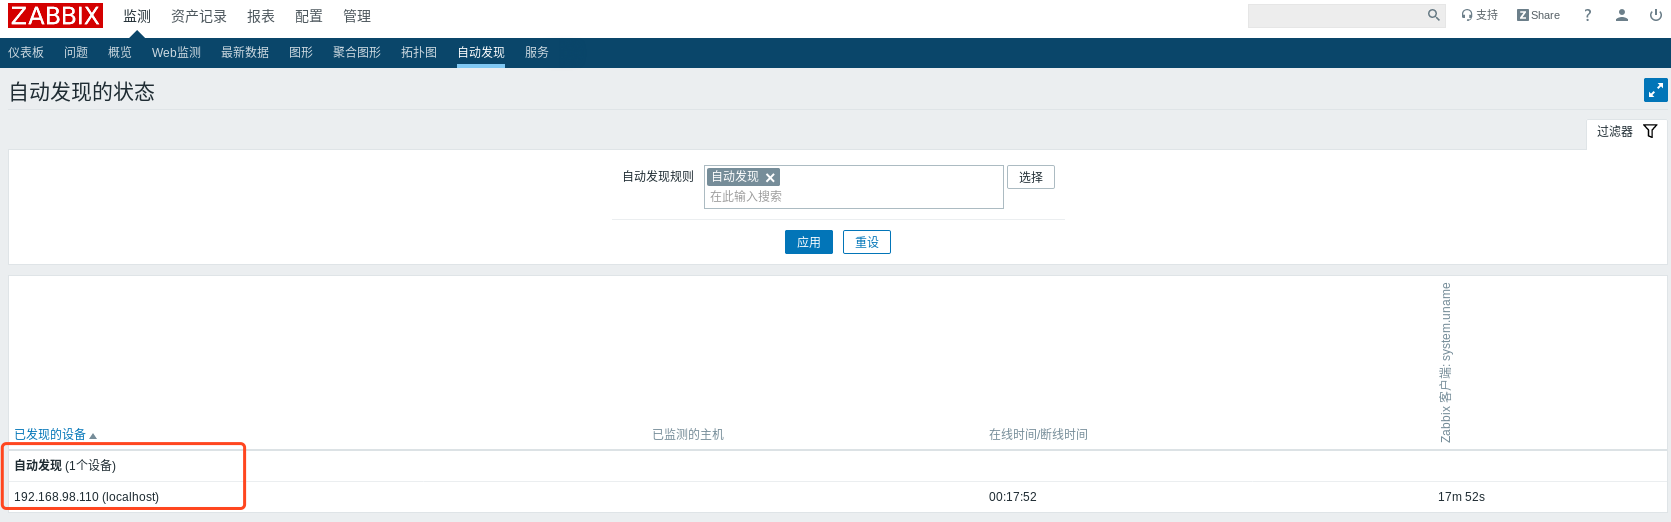
Task: Open the 管理 top menu
Action: [x=356, y=16]
